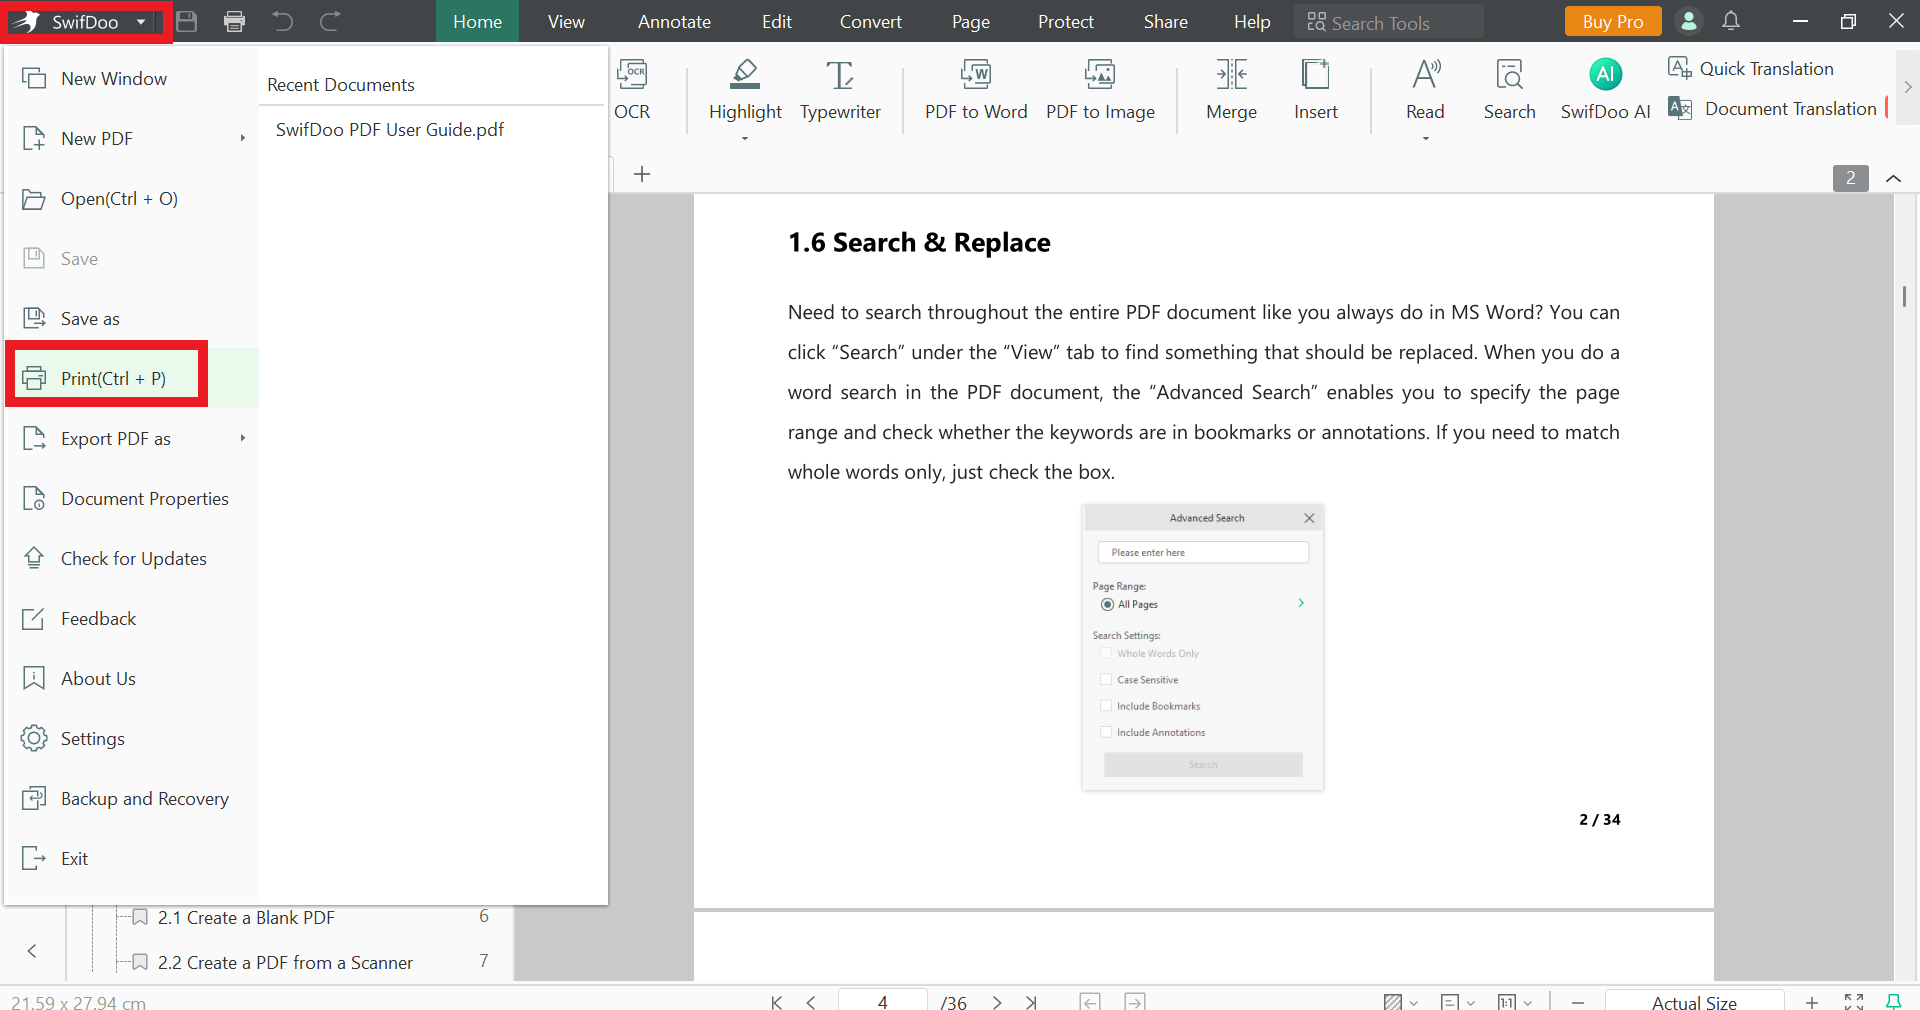Click the Undo arrow icon
Viewport: 1920px width, 1010px height.
click(x=283, y=21)
